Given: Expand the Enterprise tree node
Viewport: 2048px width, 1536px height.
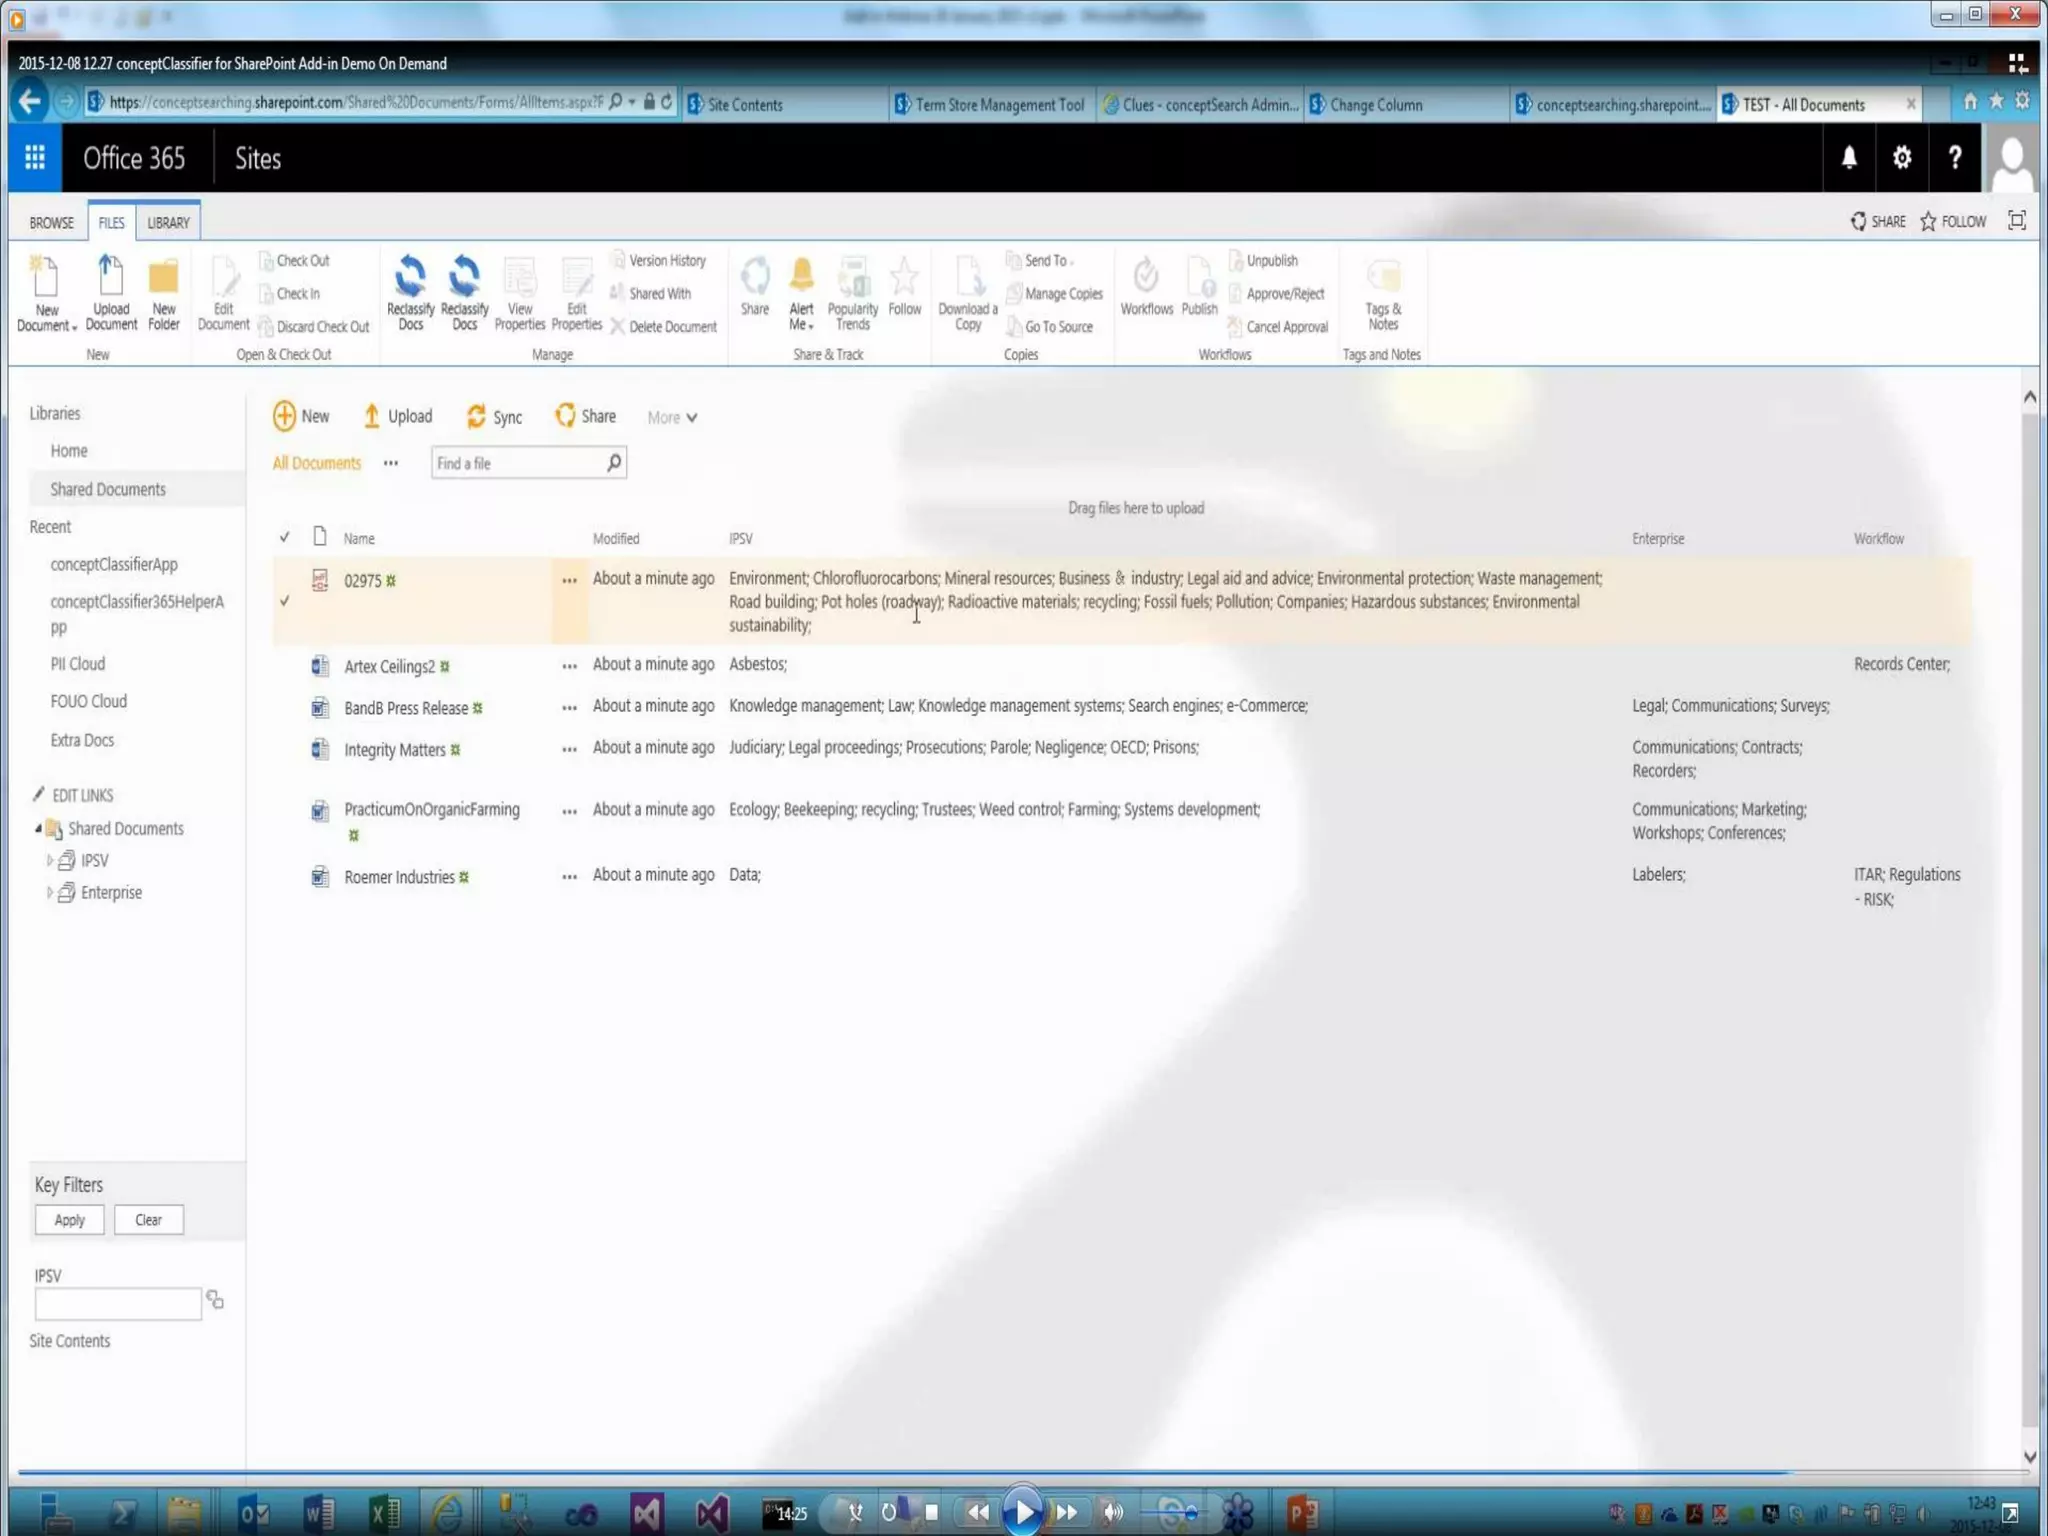Looking at the screenshot, I should coord(49,892).
